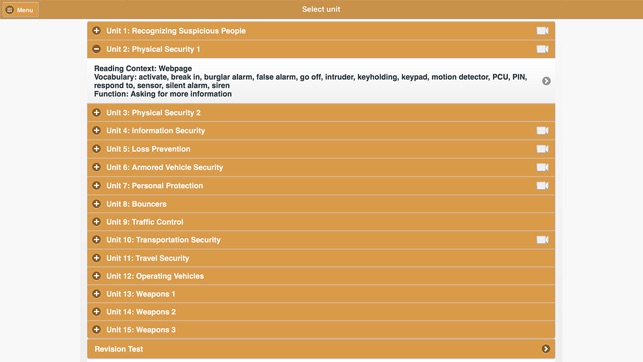The height and width of the screenshot is (362, 643).
Task: Click the Revision Test arrow icon
Action: click(545, 349)
